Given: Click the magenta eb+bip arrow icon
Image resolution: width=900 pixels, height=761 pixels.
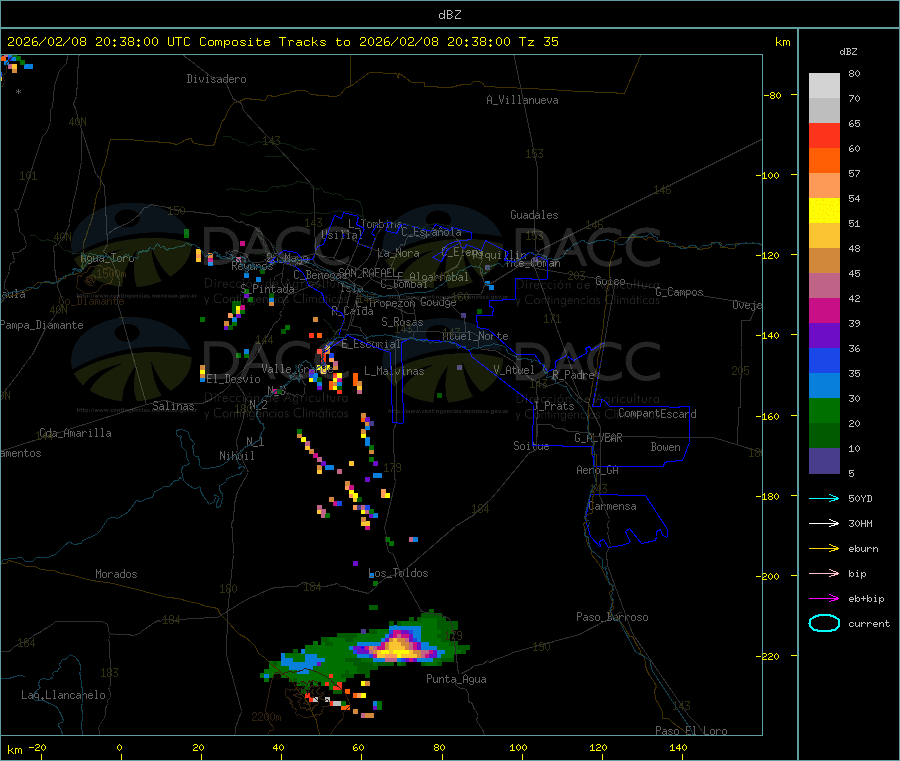Looking at the screenshot, I should (x=824, y=599).
